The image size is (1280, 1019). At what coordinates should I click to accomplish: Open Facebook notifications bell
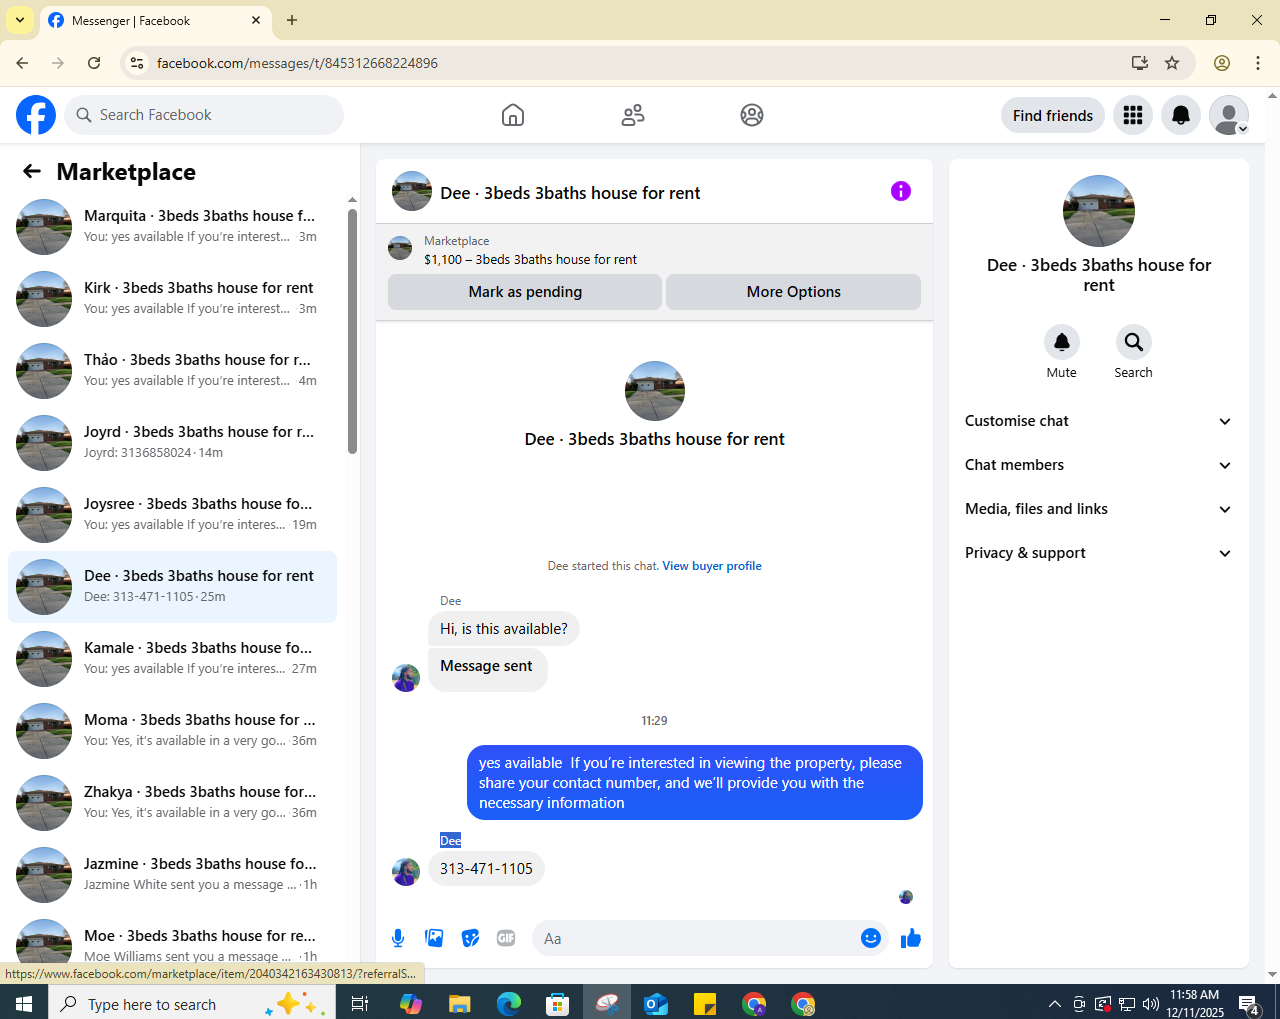[1181, 115]
